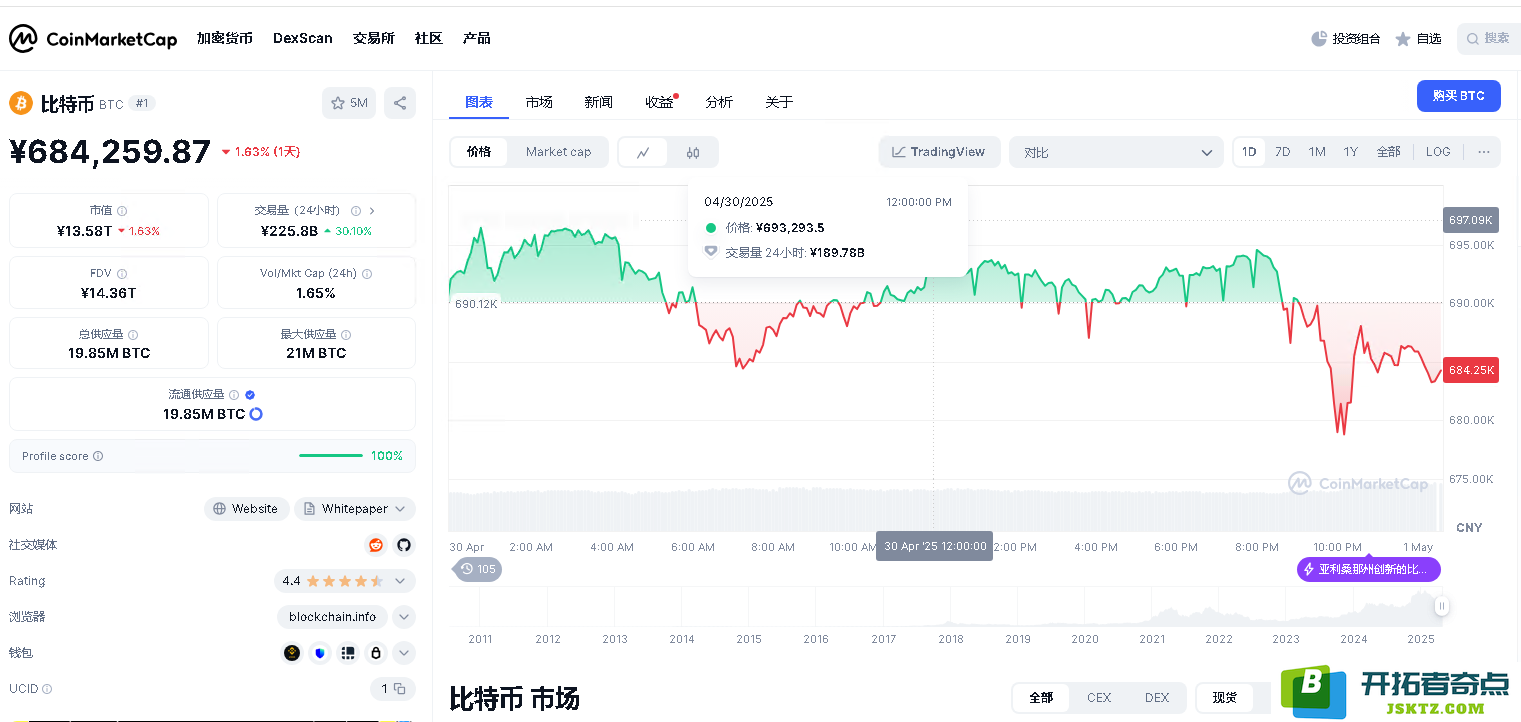The height and width of the screenshot is (722, 1521).
Task: Click the info icon beside Profile score
Action: pyautogui.click(x=98, y=456)
